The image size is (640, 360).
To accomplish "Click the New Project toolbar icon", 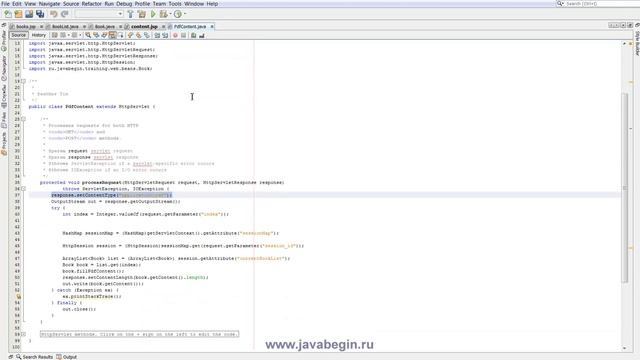I will pyautogui.click(x=18, y=14).
